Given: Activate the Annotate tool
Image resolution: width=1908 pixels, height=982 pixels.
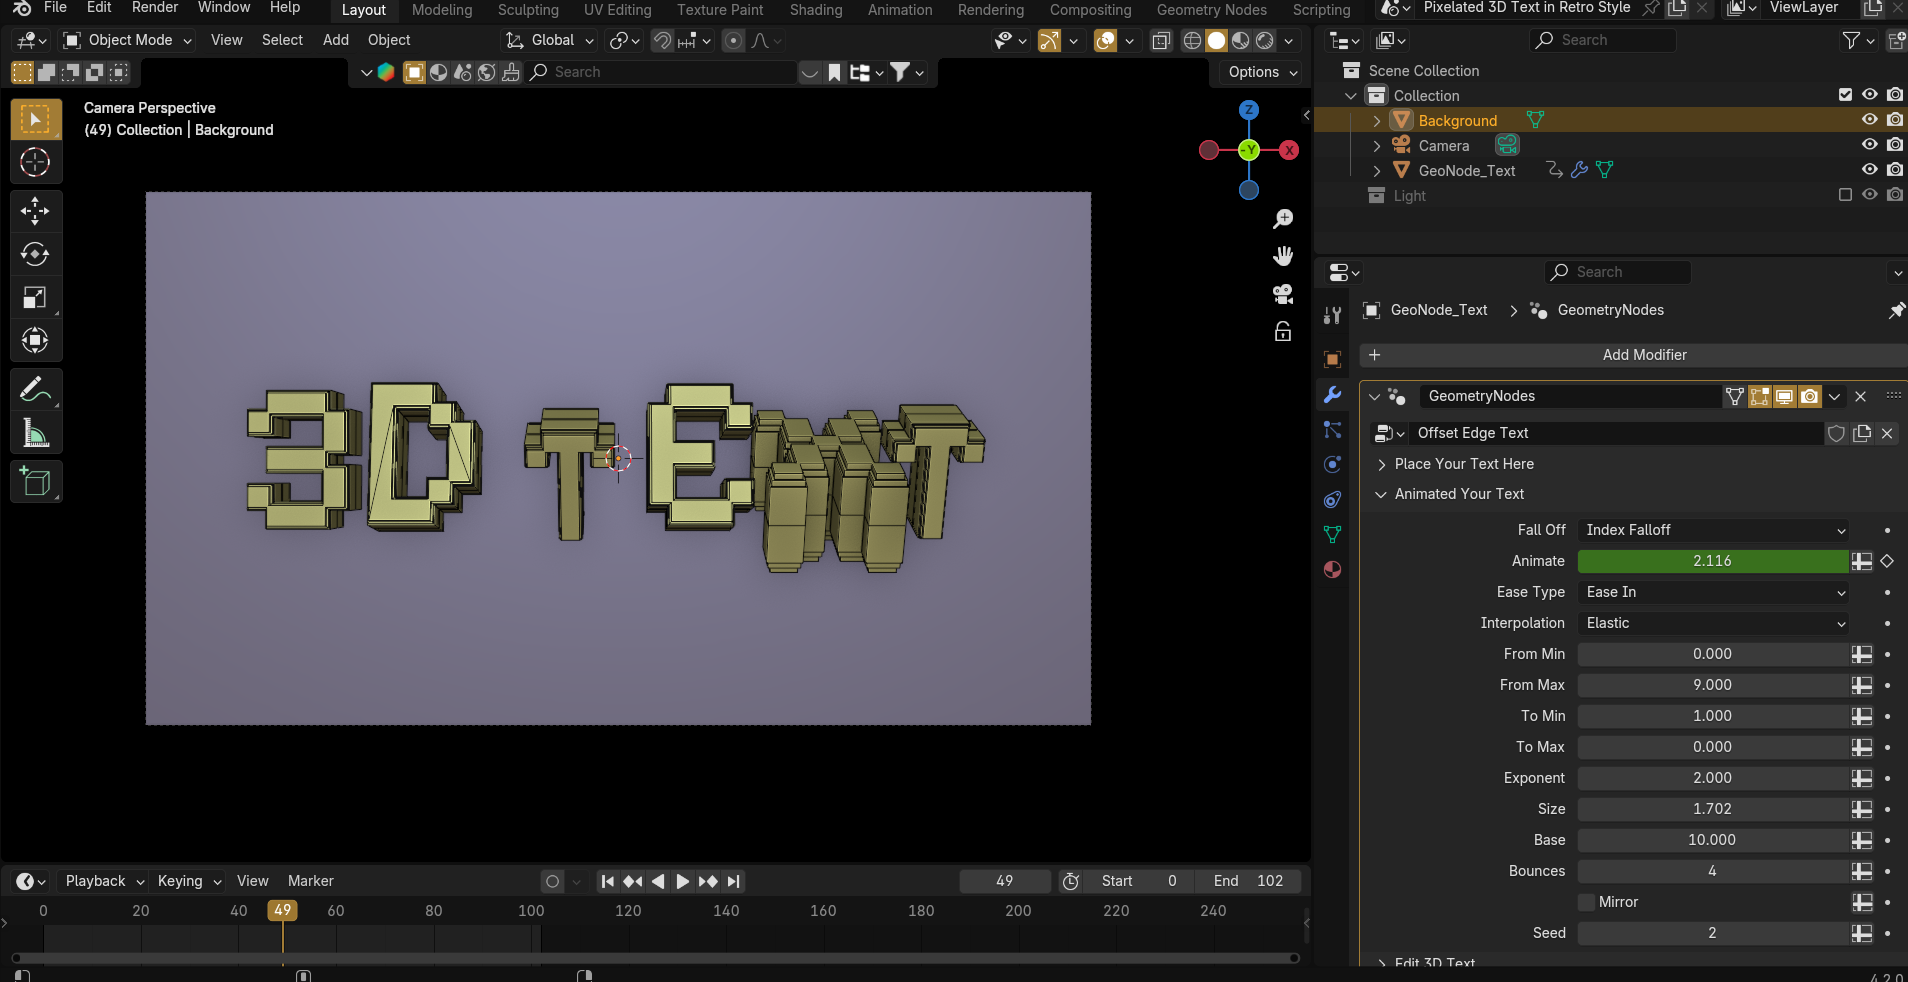Looking at the screenshot, I should click(35, 390).
